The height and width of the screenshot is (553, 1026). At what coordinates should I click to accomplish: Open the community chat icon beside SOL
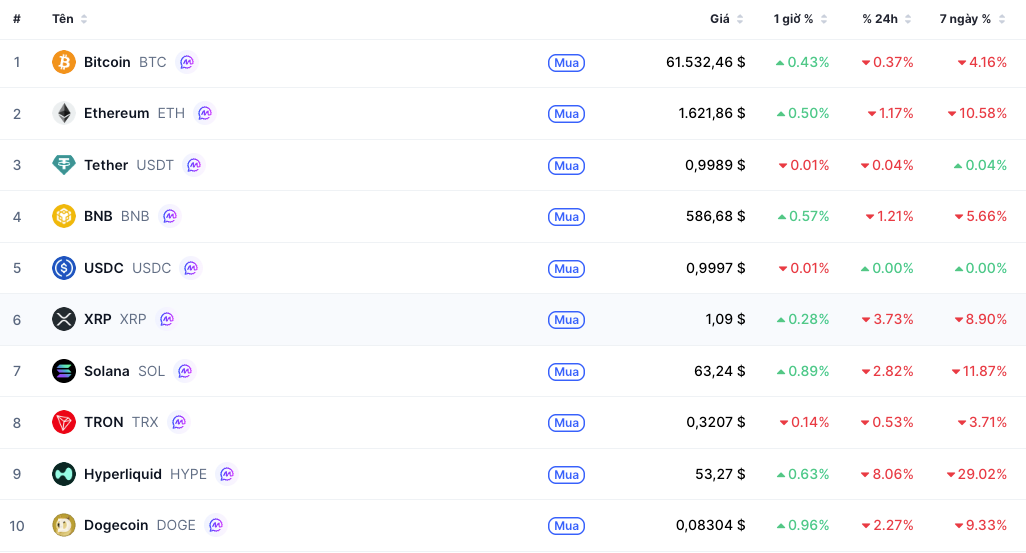[185, 371]
